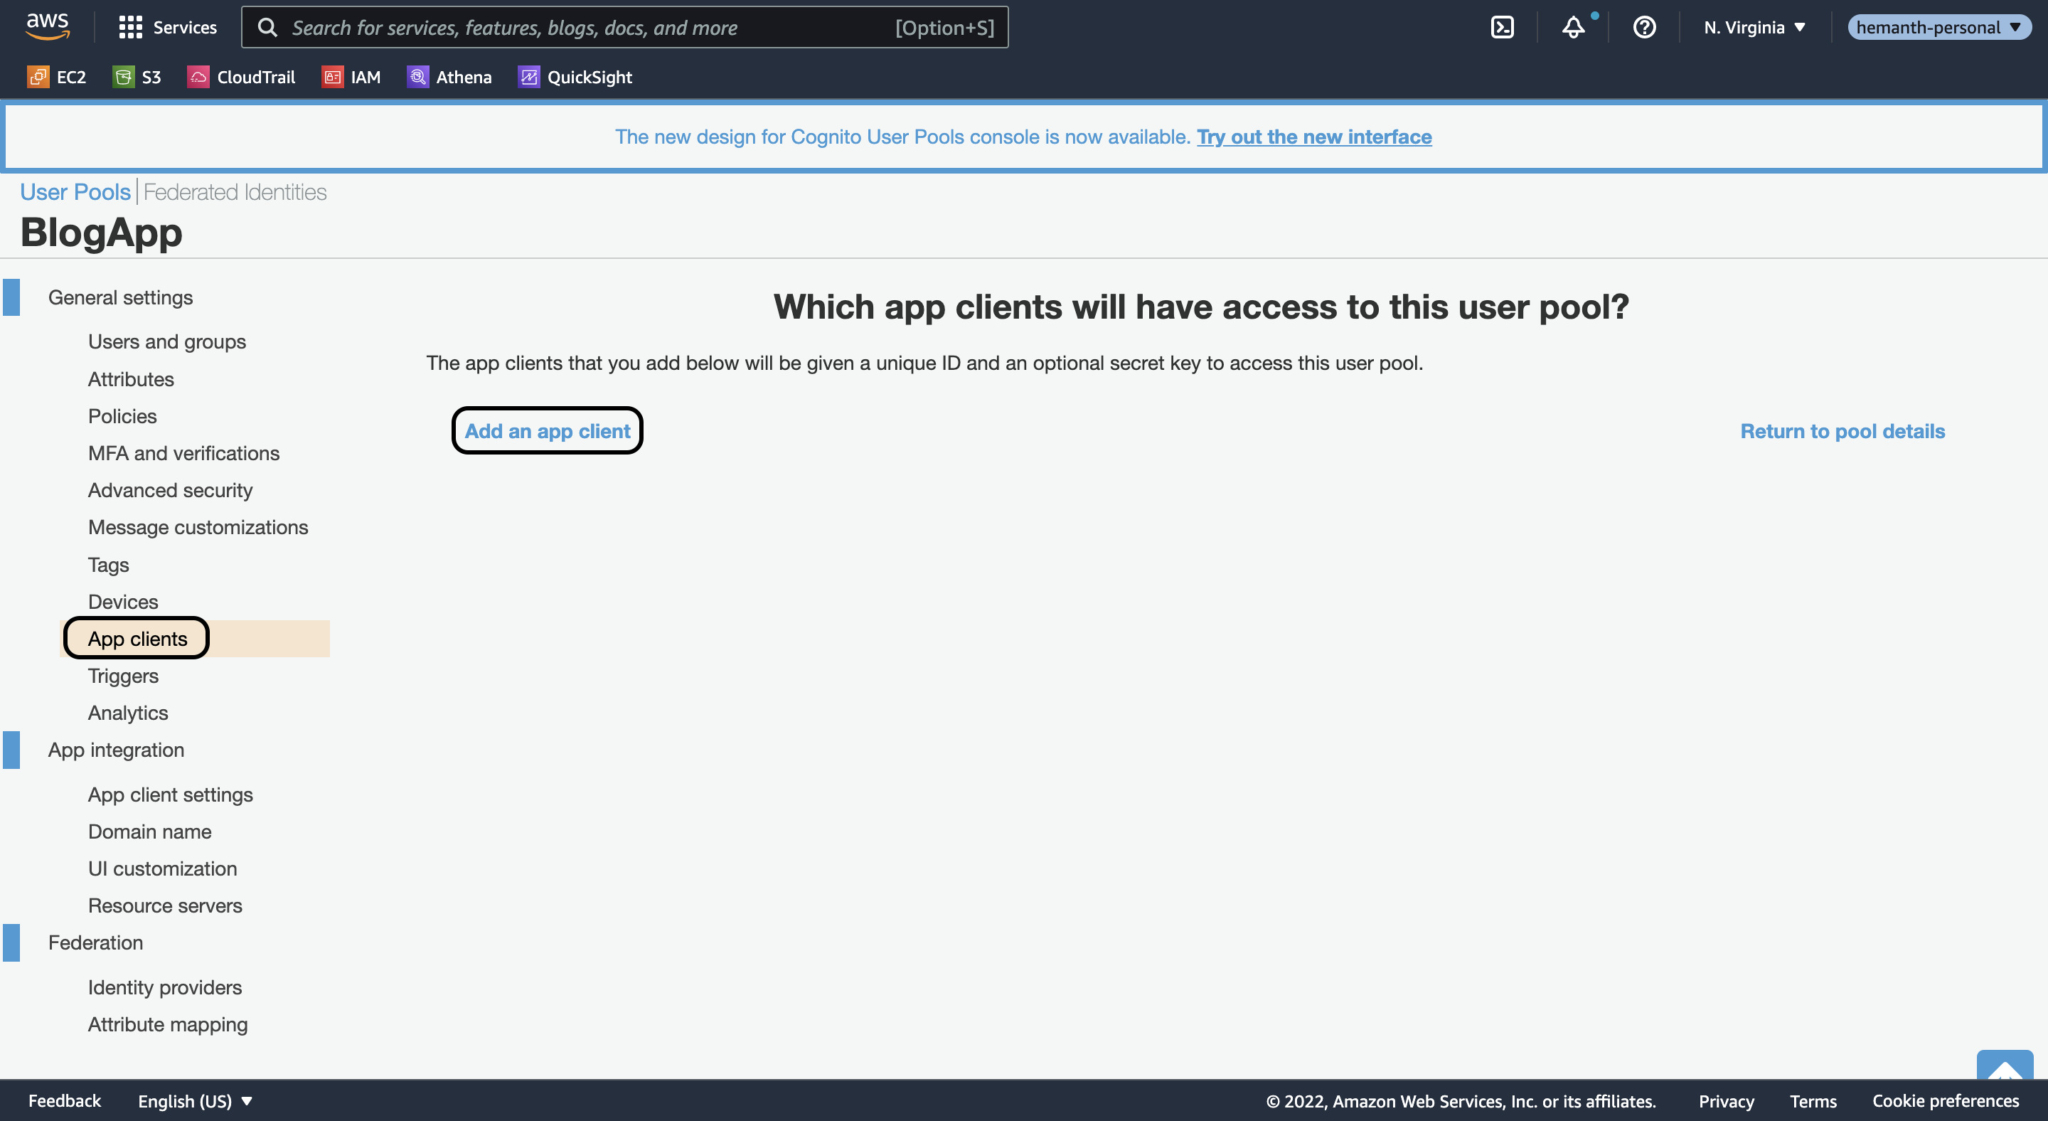Viewport: 2048px width, 1121px height.
Task: Open UI customization settings
Action: pos(162,869)
